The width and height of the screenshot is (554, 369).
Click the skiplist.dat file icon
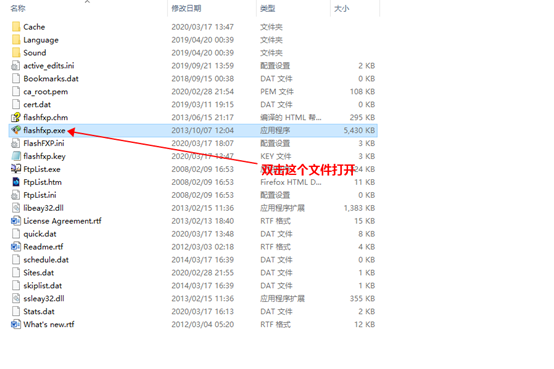tap(16, 285)
